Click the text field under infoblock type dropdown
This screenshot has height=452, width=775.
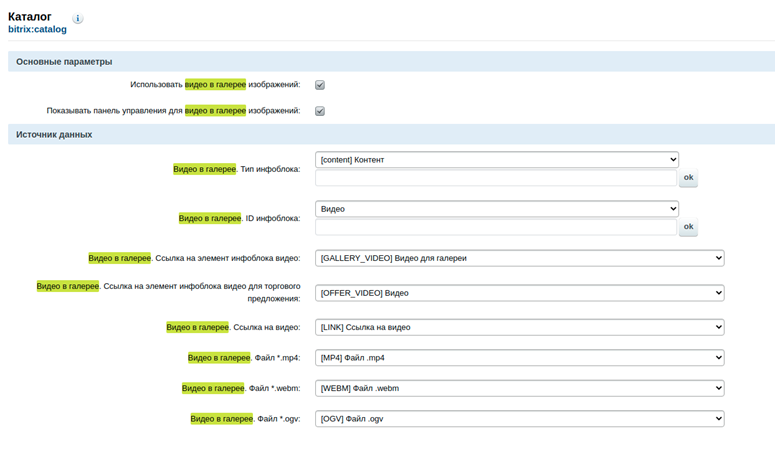click(495, 178)
